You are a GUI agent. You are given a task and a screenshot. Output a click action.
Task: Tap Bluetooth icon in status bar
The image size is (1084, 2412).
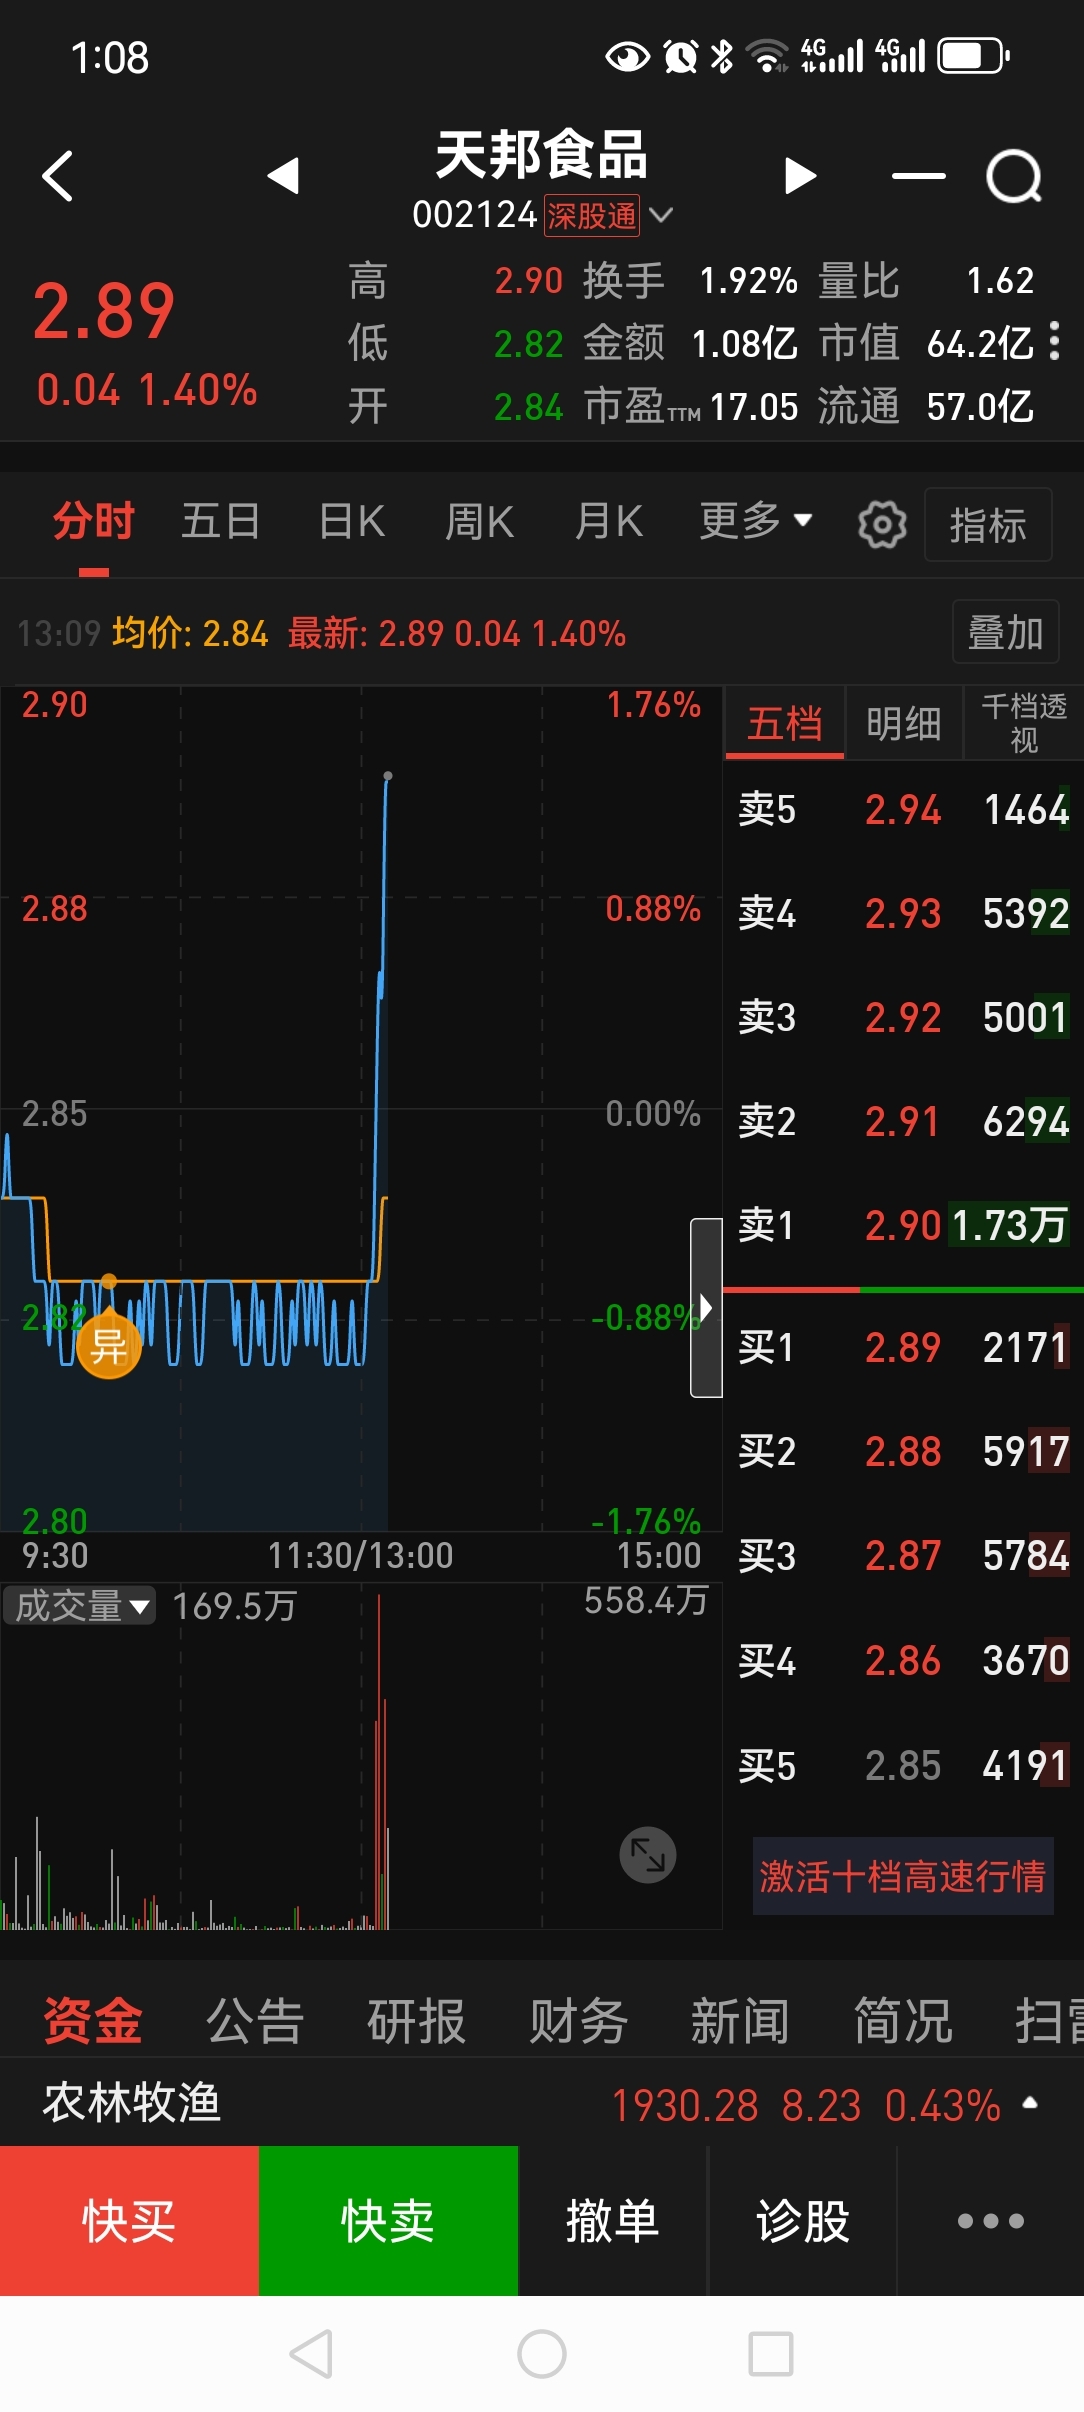(x=721, y=56)
